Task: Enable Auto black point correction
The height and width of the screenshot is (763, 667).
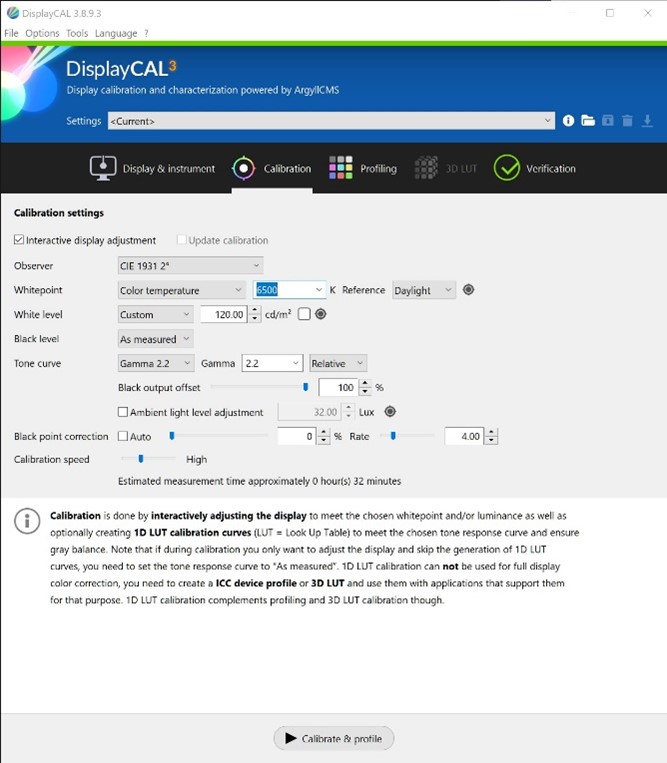Action: coord(123,436)
